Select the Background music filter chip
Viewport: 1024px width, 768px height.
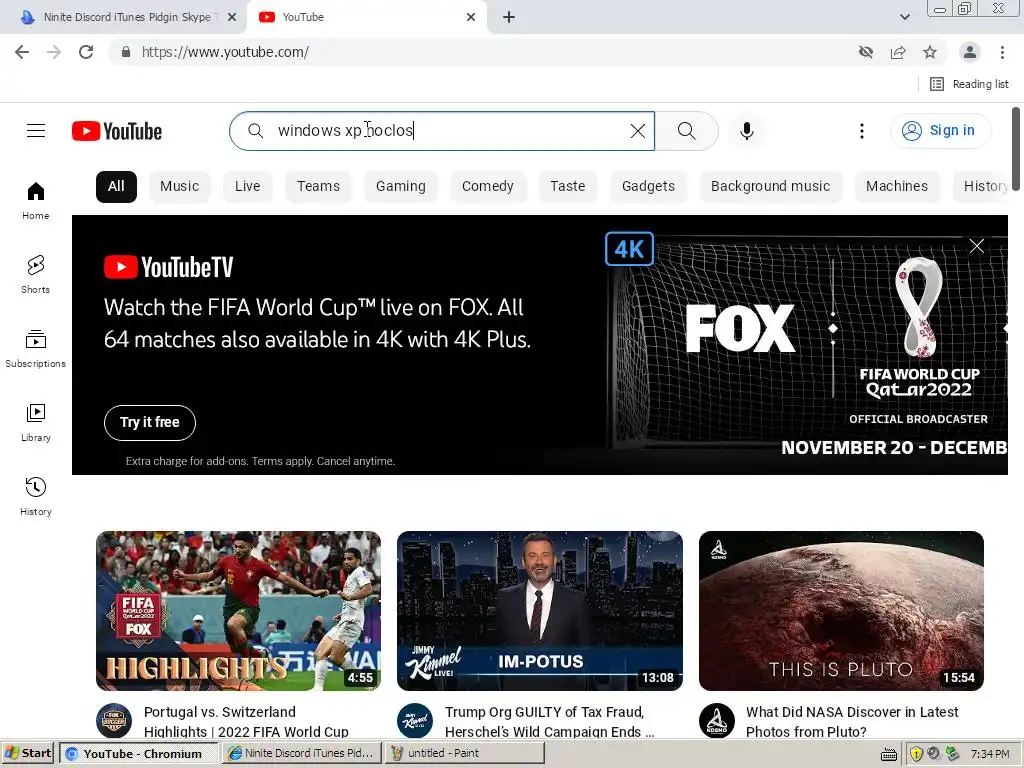[x=771, y=186]
